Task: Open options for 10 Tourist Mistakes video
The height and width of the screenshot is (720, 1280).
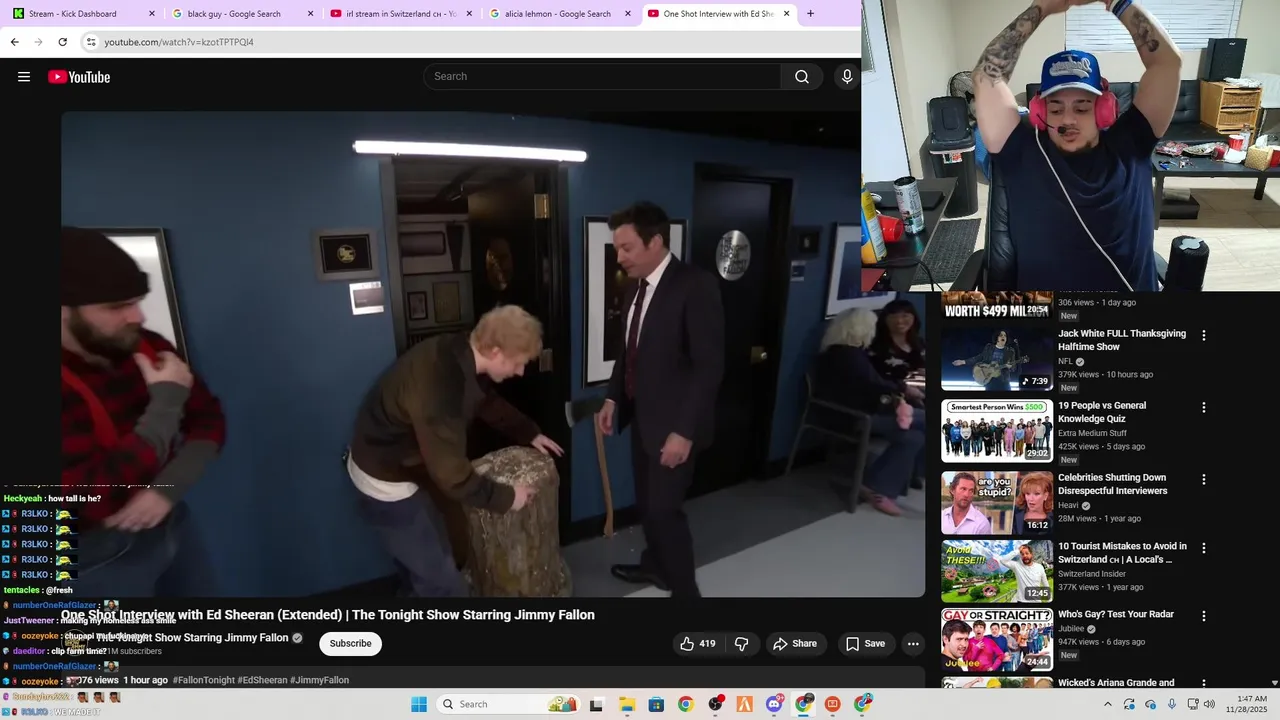Action: [x=1204, y=548]
